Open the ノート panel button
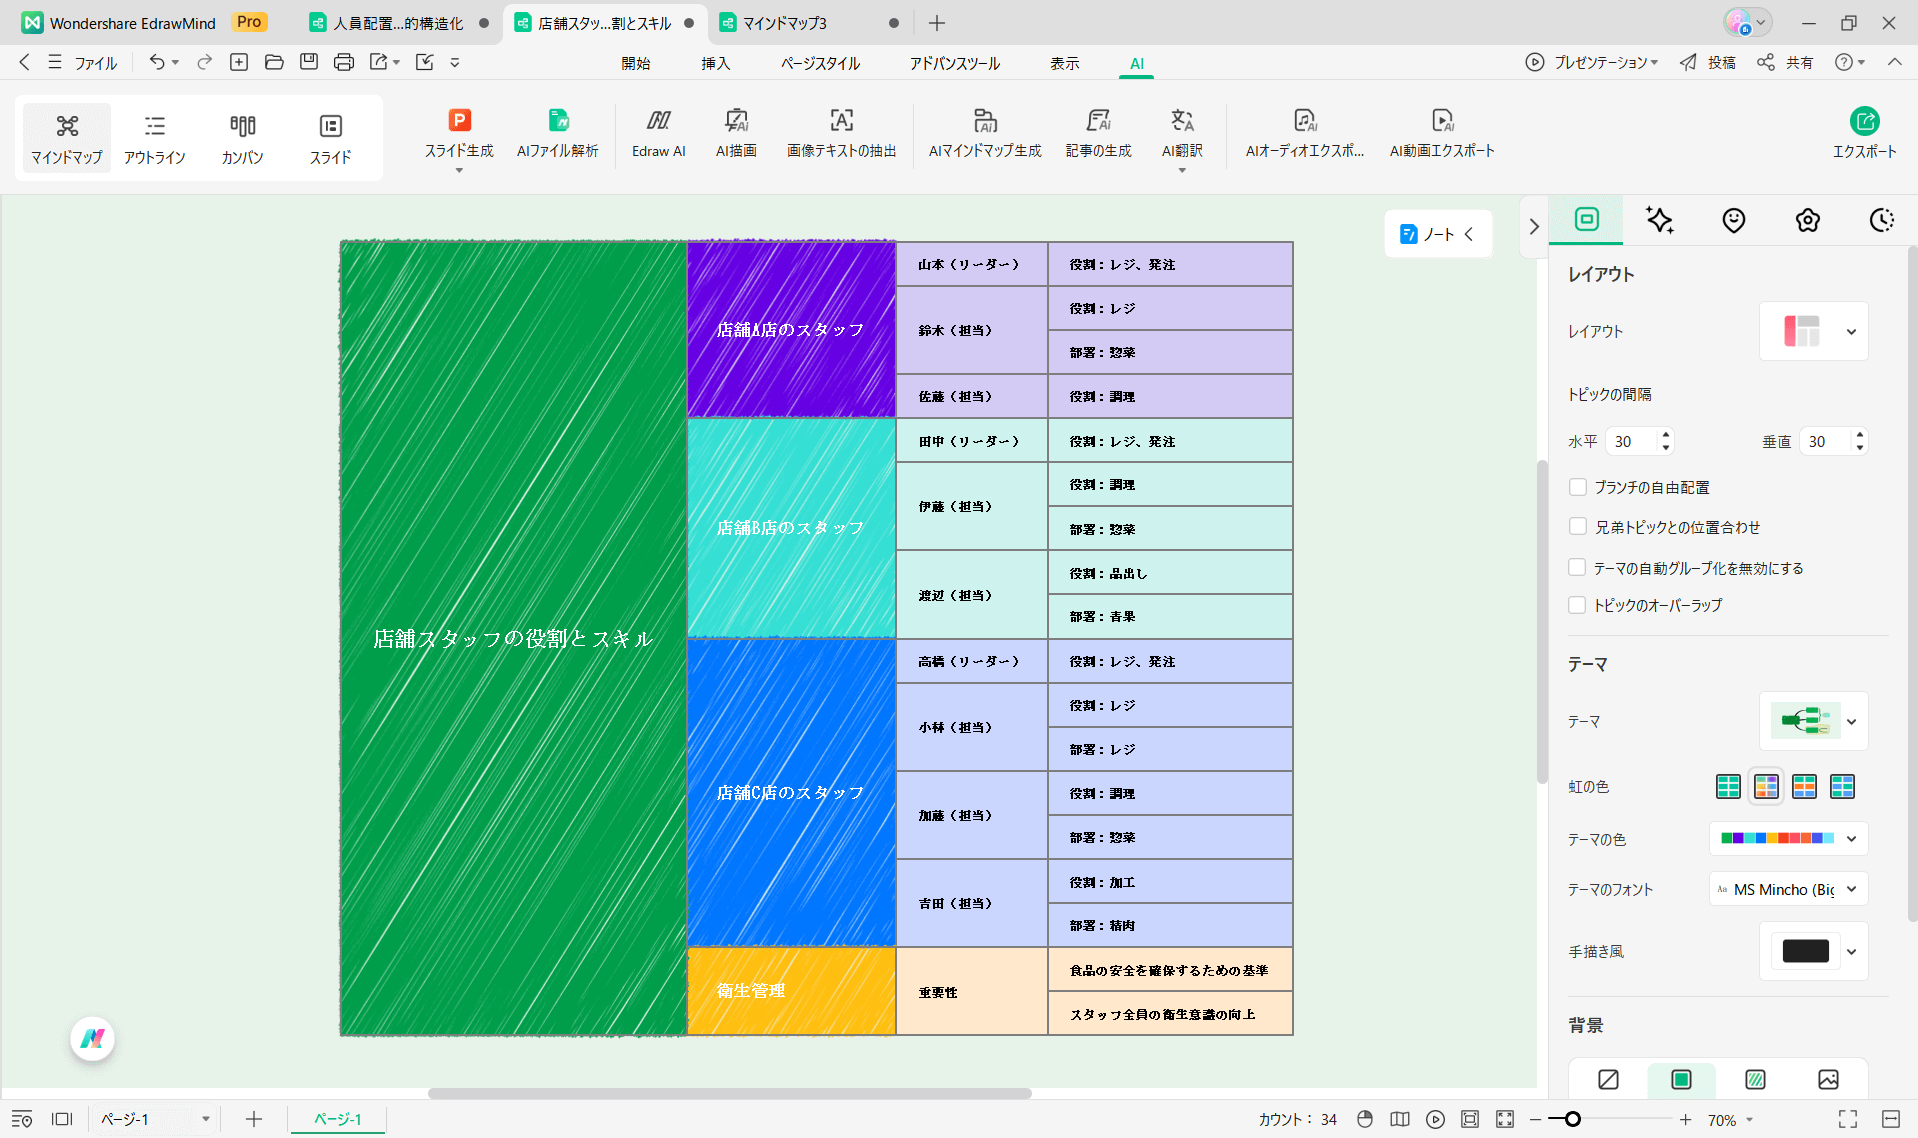This screenshot has height=1138, width=1918. (1437, 234)
